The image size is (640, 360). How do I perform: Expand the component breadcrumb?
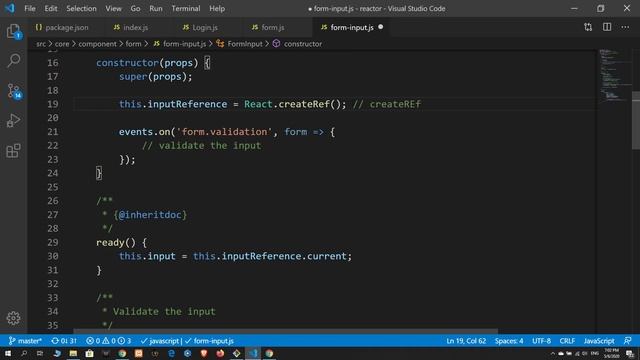(97, 44)
